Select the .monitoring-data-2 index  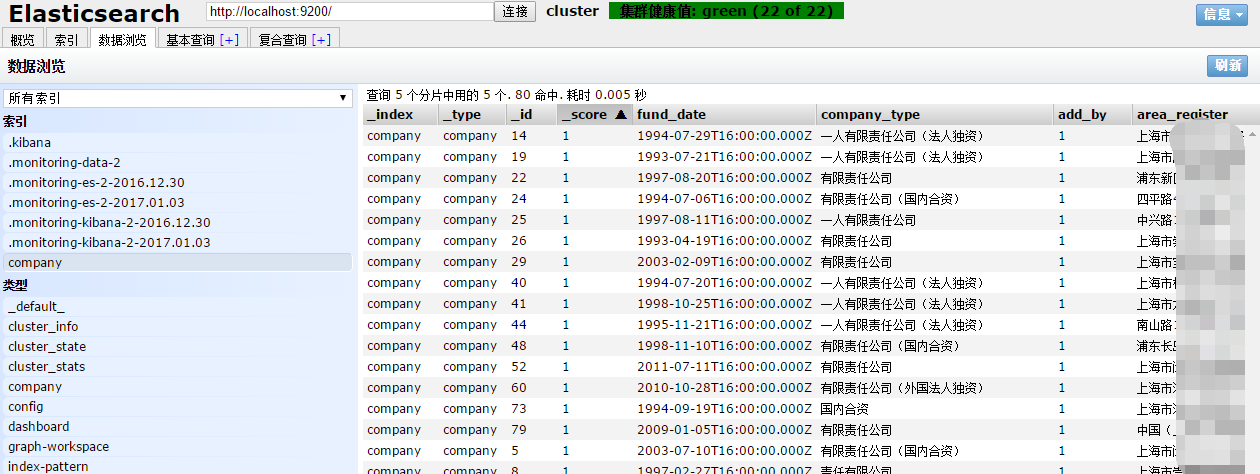pos(178,162)
